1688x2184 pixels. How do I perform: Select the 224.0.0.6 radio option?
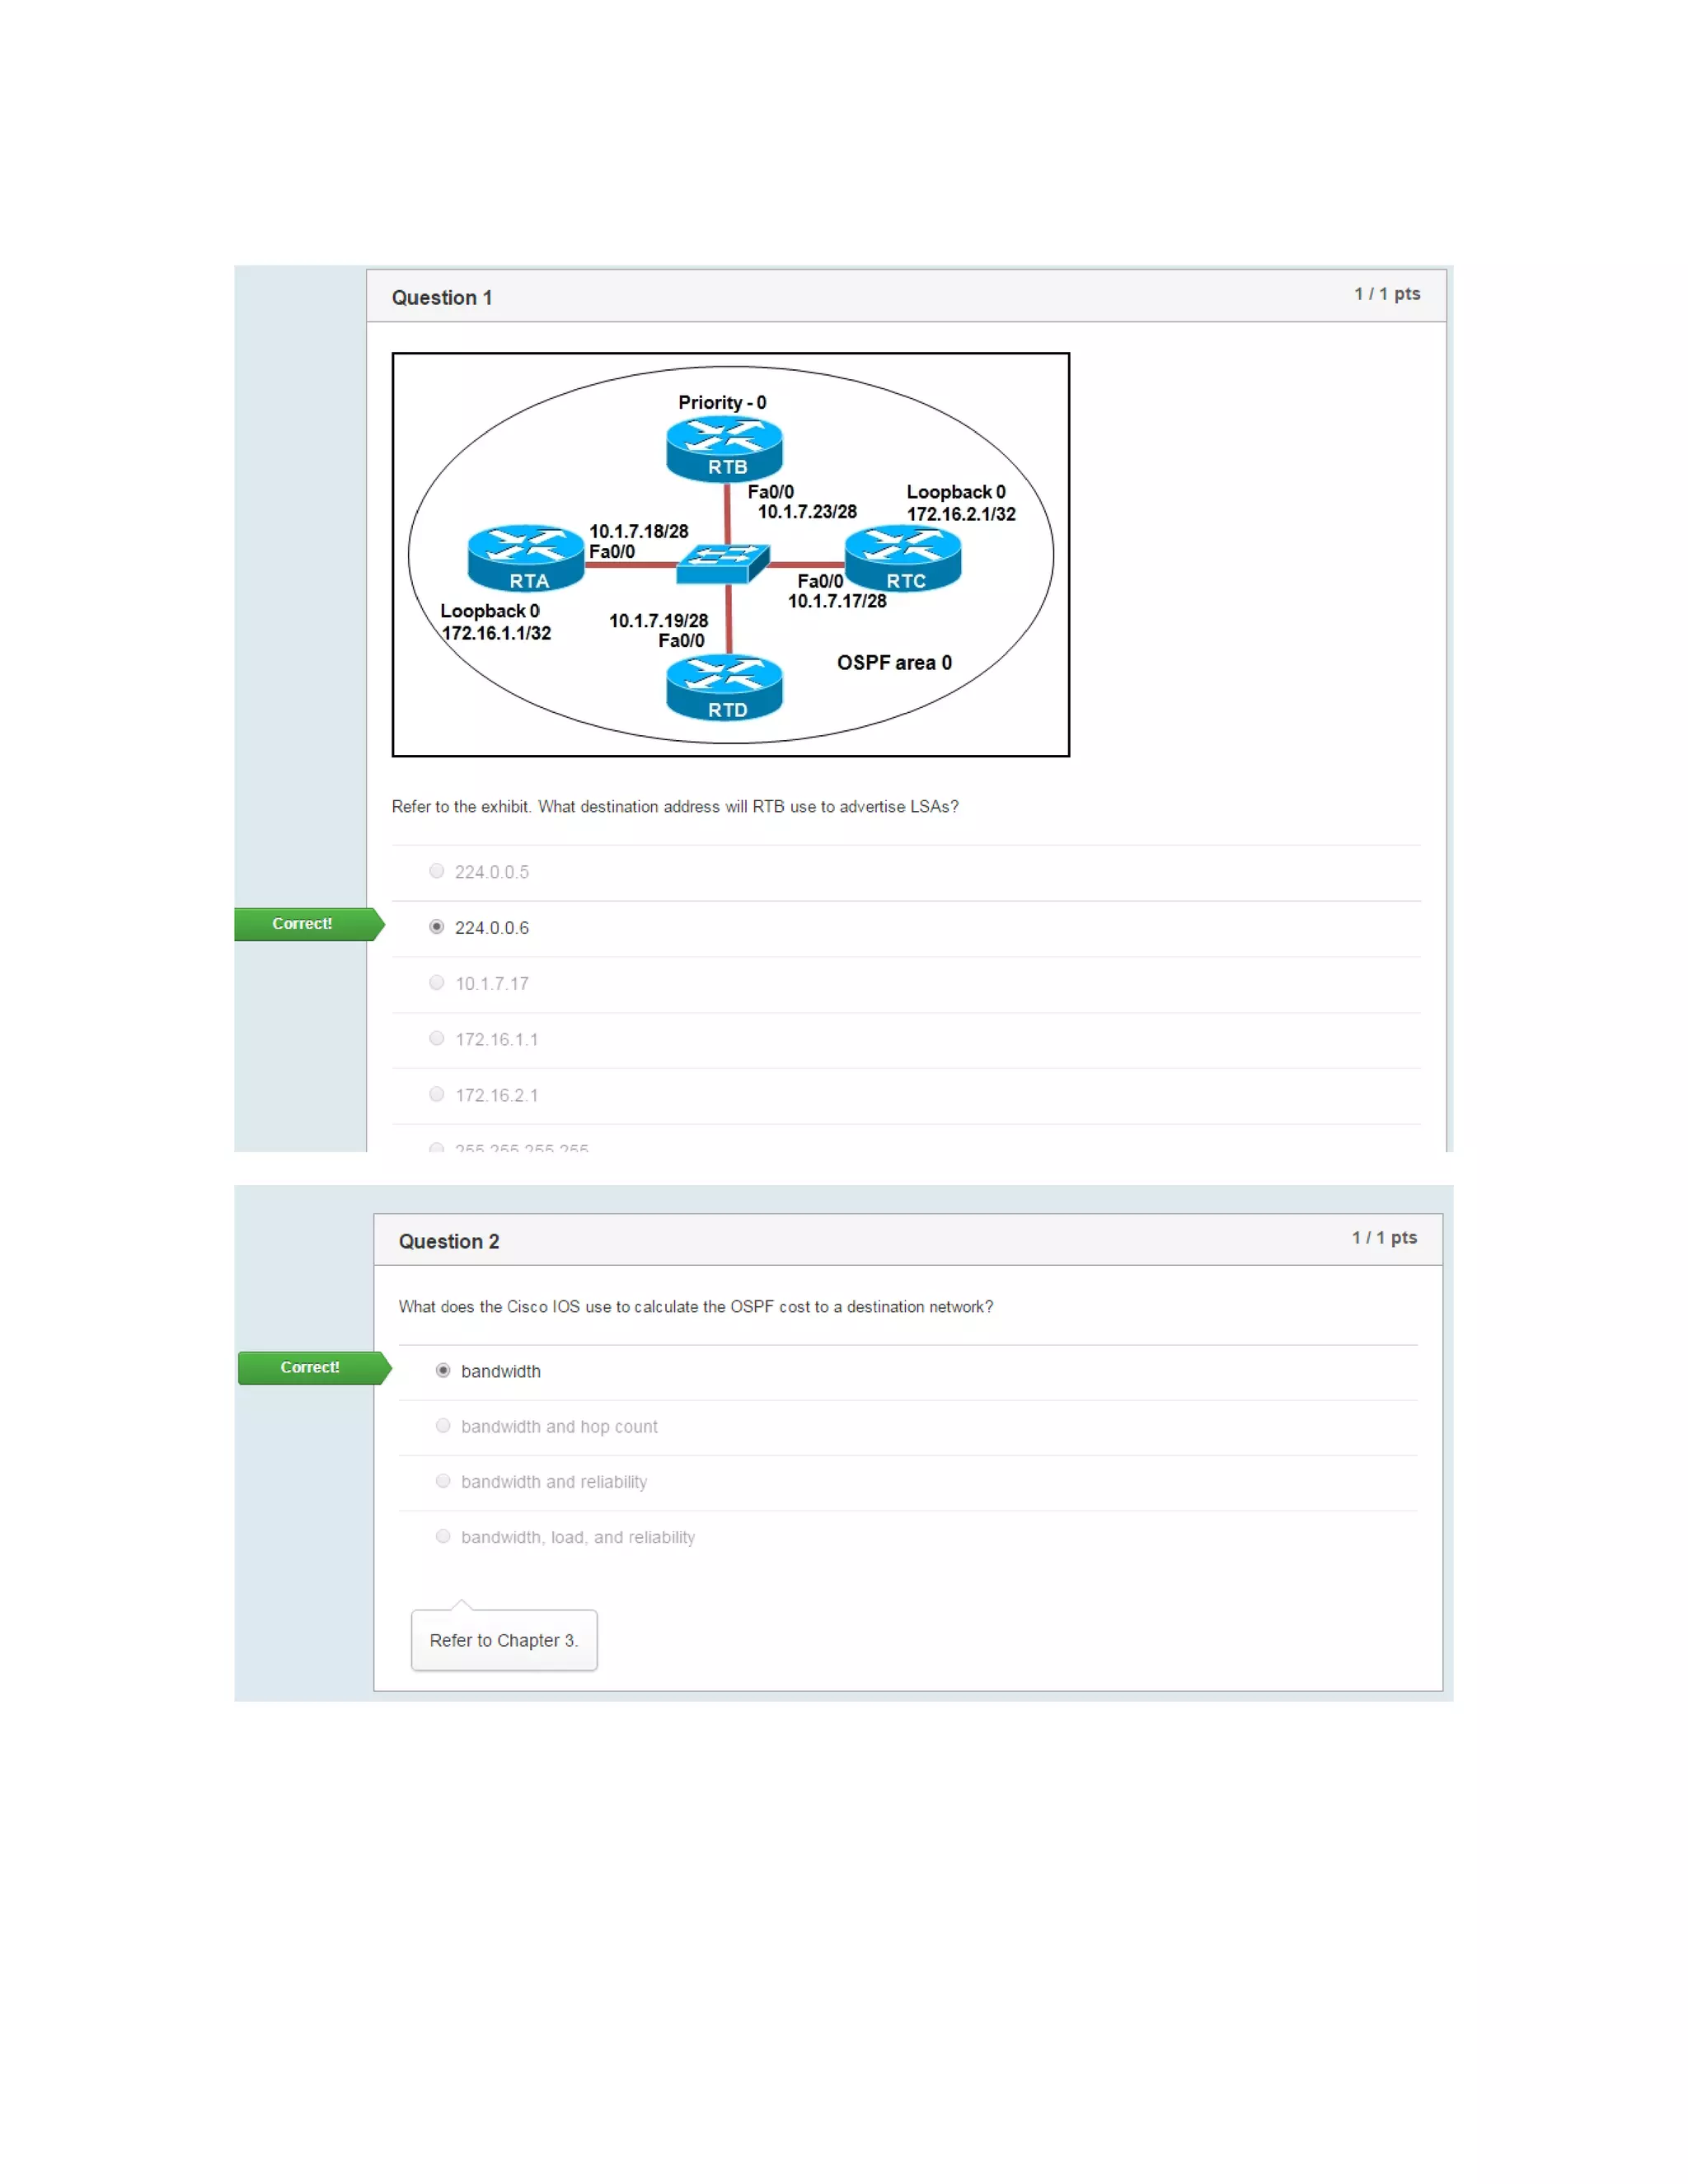(437, 927)
